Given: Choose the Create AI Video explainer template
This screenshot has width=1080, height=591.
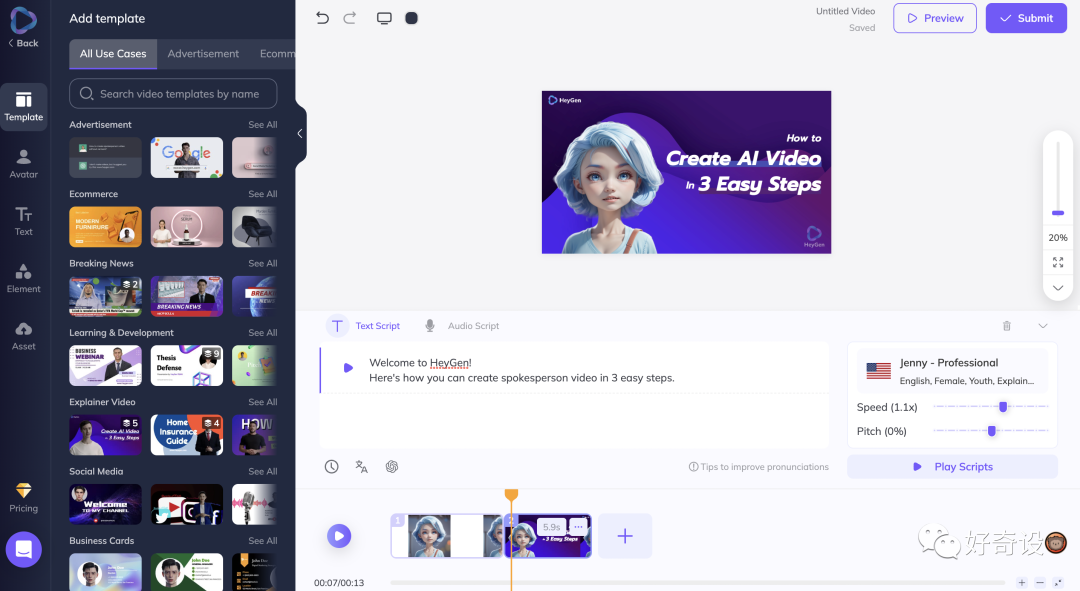Looking at the screenshot, I should pos(105,435).
